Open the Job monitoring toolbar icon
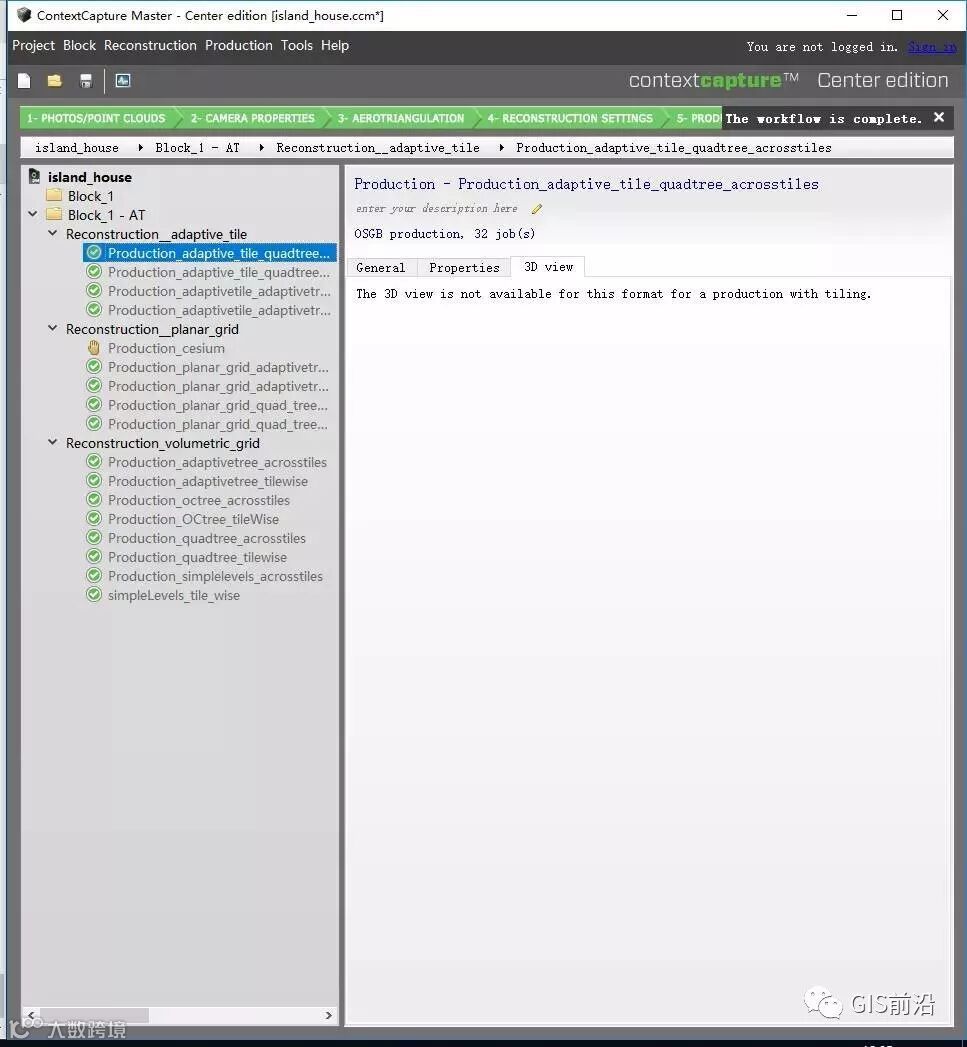 pyautogui.click(x=123, y=81)
